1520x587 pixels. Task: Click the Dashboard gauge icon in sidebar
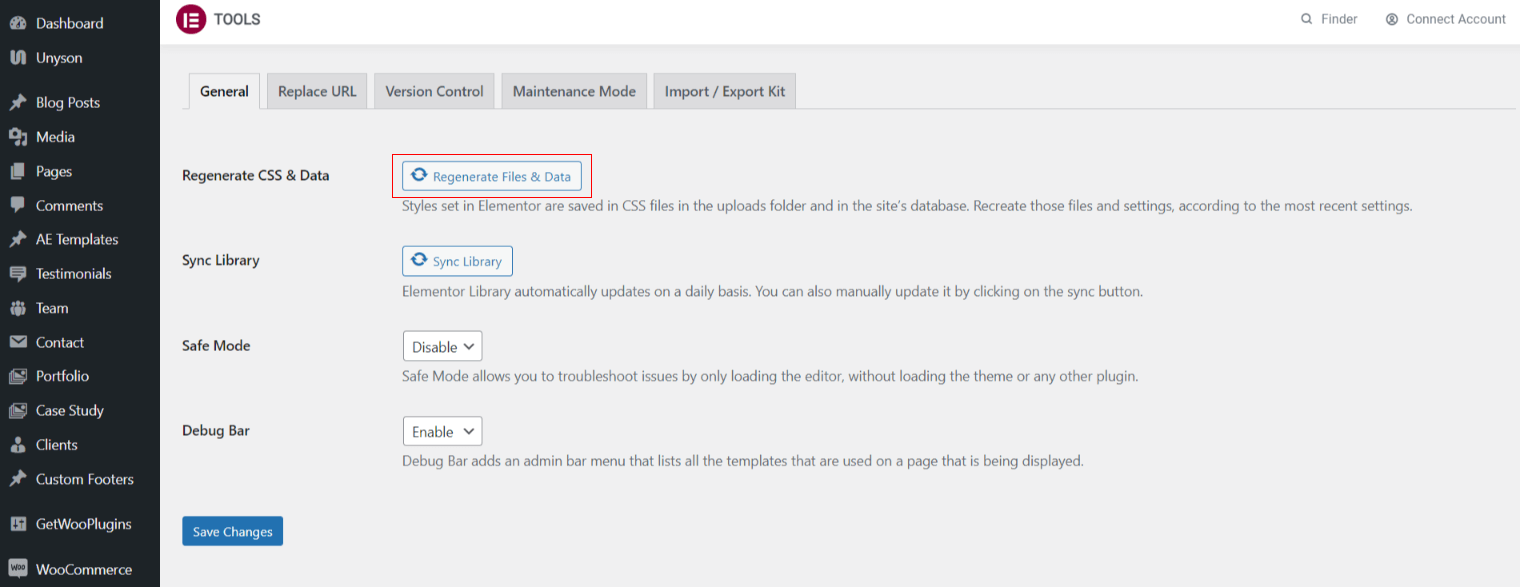(18, 23)
